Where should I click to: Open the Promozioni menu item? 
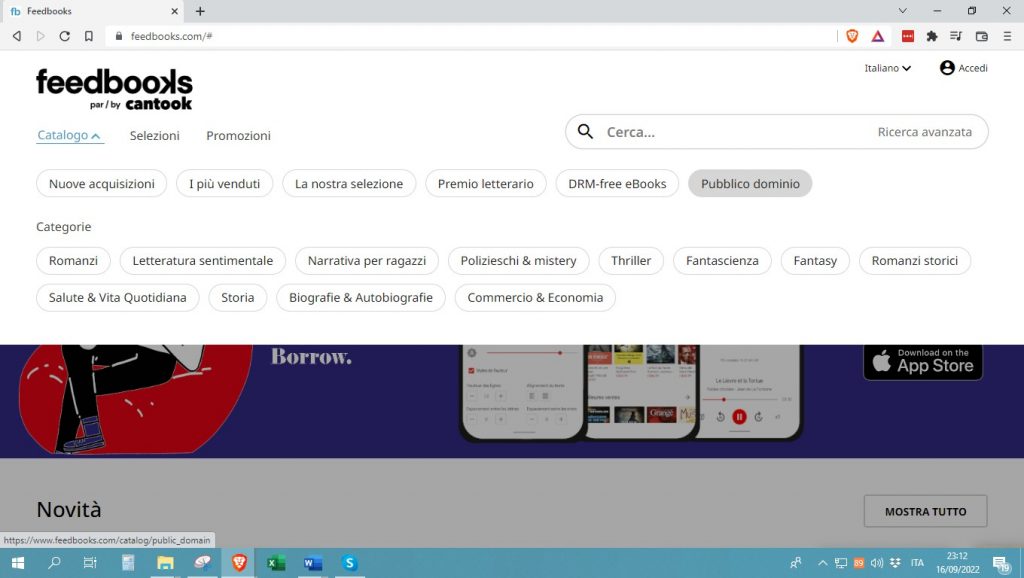tap(238, 135)
